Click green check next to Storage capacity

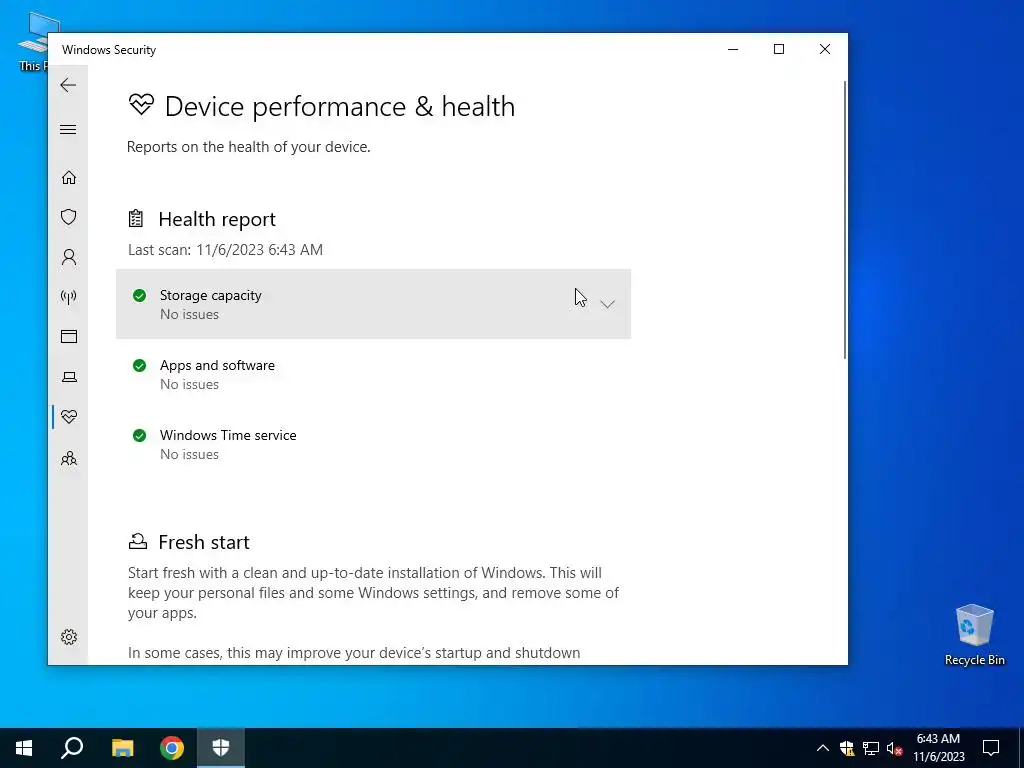coord(139,295)
